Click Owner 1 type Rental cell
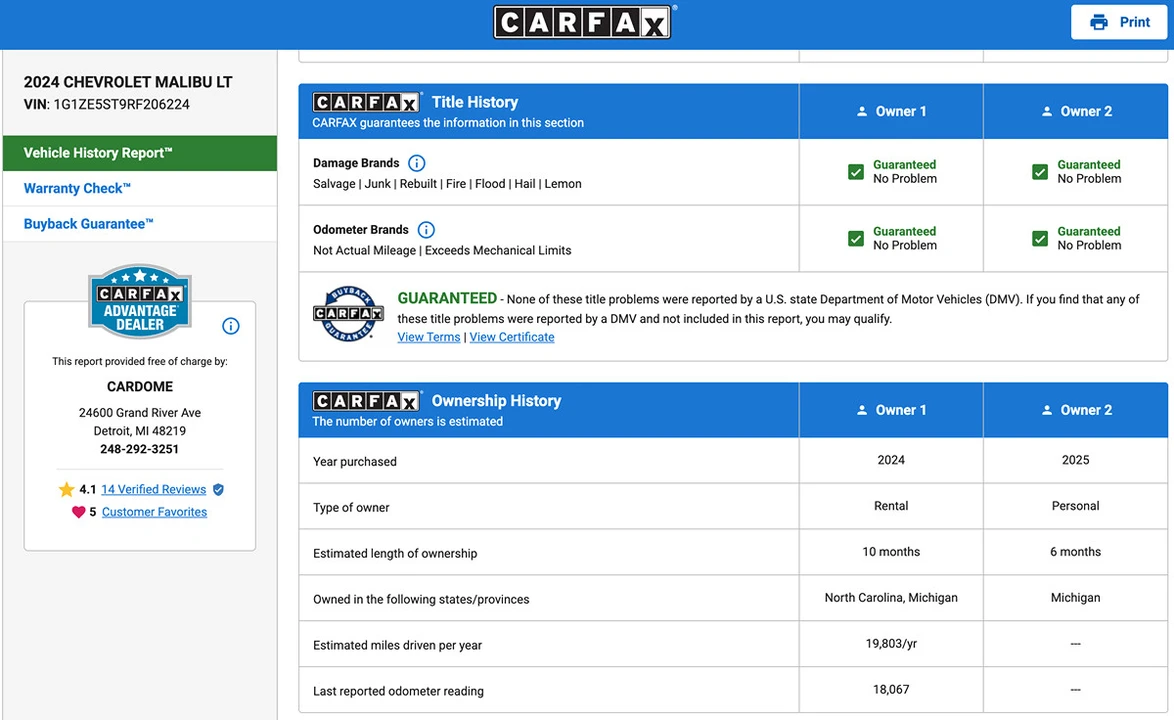 (891, 506)
